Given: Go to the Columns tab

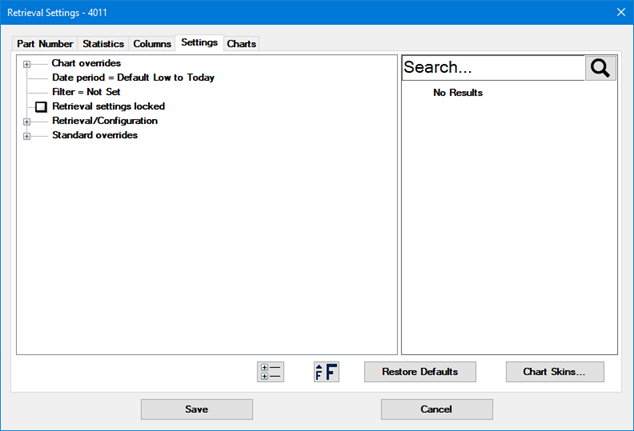Looking at the screenshot, I should pos(152,44).
